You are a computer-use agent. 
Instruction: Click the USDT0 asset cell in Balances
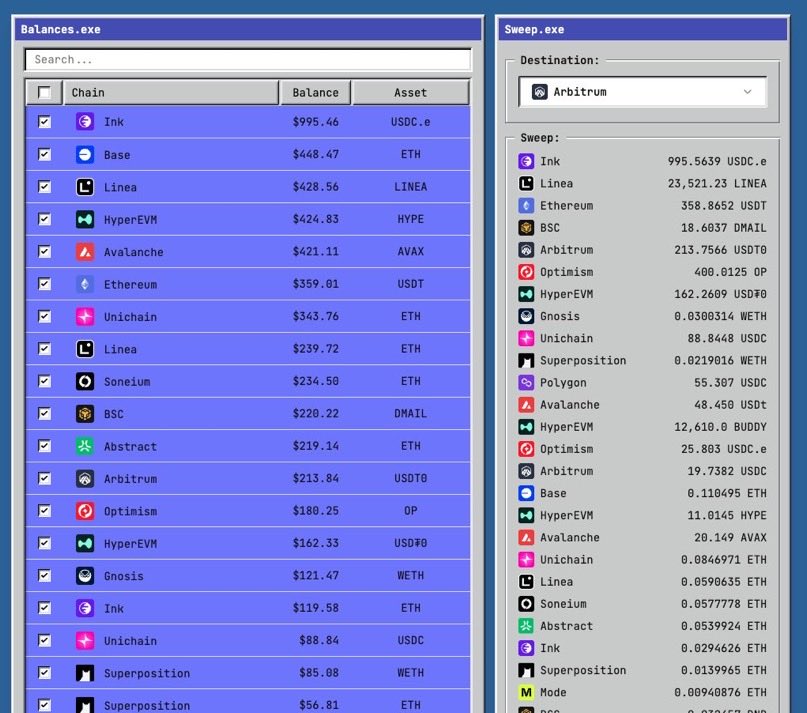[x=410, y=479]
